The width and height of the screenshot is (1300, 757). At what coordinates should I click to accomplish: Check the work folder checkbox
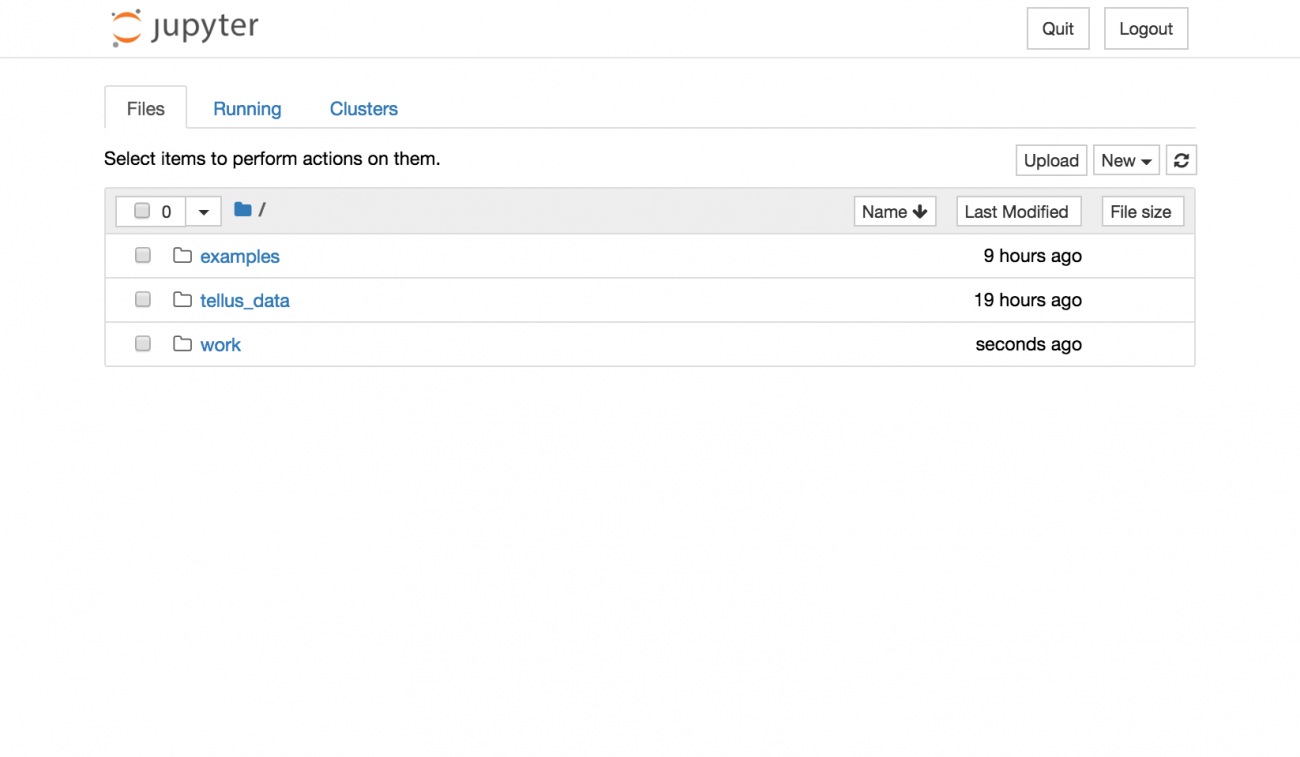click(143, 343)
